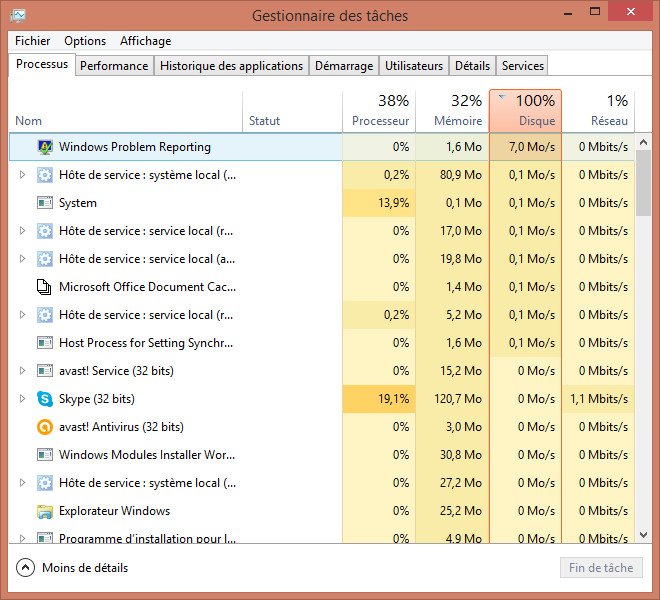660x600 pixels.
Task: Open the Options menu
Action: coord(85,41)
